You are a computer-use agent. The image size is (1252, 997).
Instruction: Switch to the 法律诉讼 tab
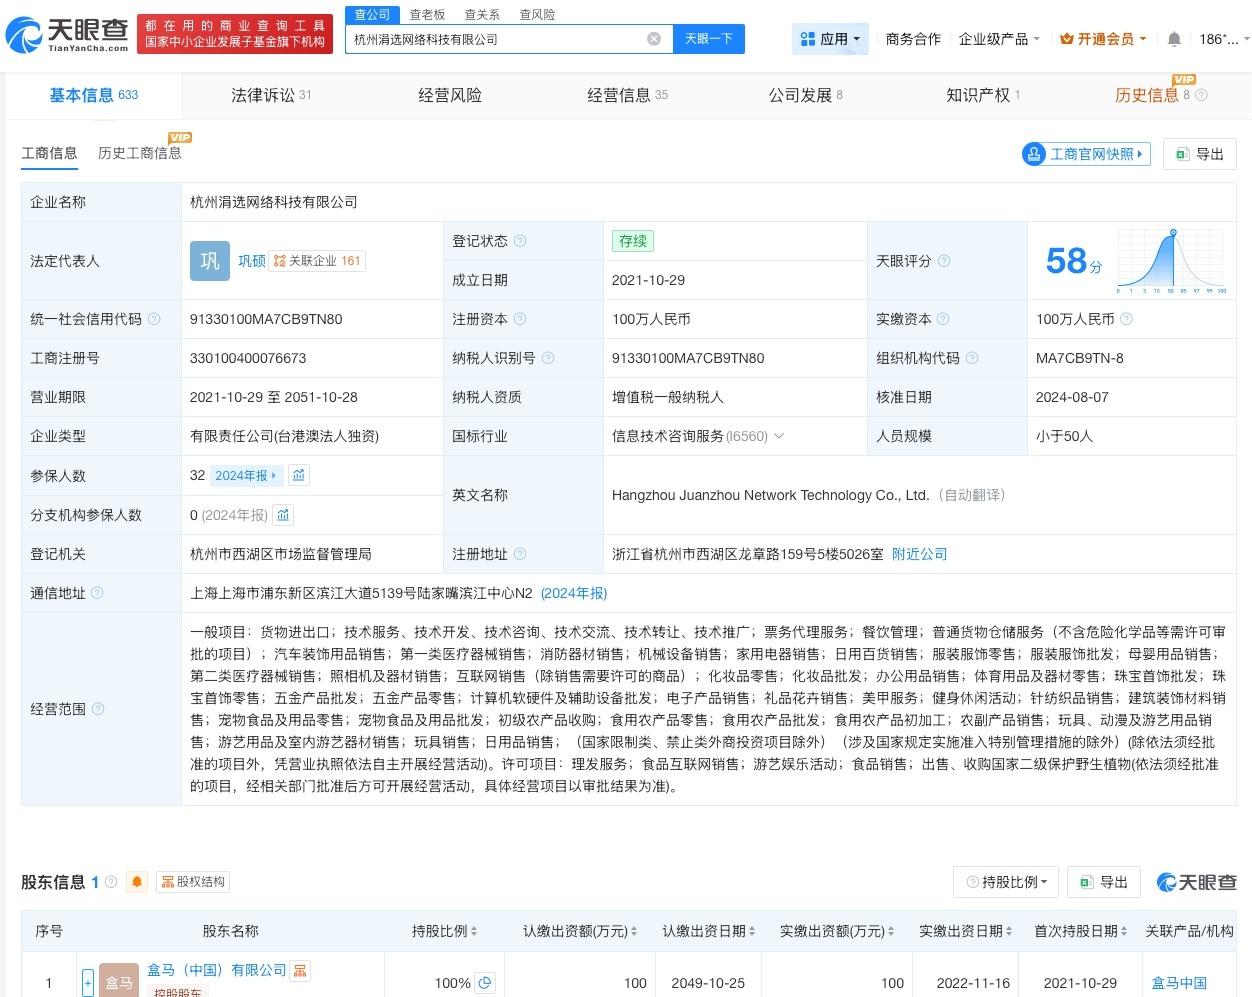click(x=271, y=95)
